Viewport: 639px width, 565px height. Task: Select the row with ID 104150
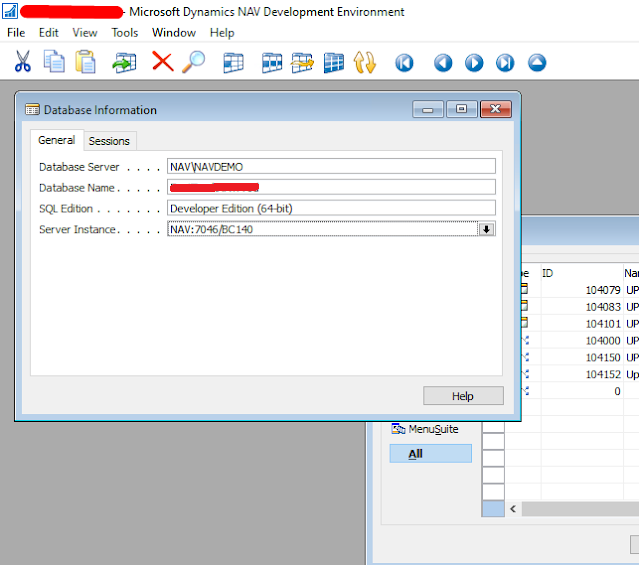pos(580,358)
